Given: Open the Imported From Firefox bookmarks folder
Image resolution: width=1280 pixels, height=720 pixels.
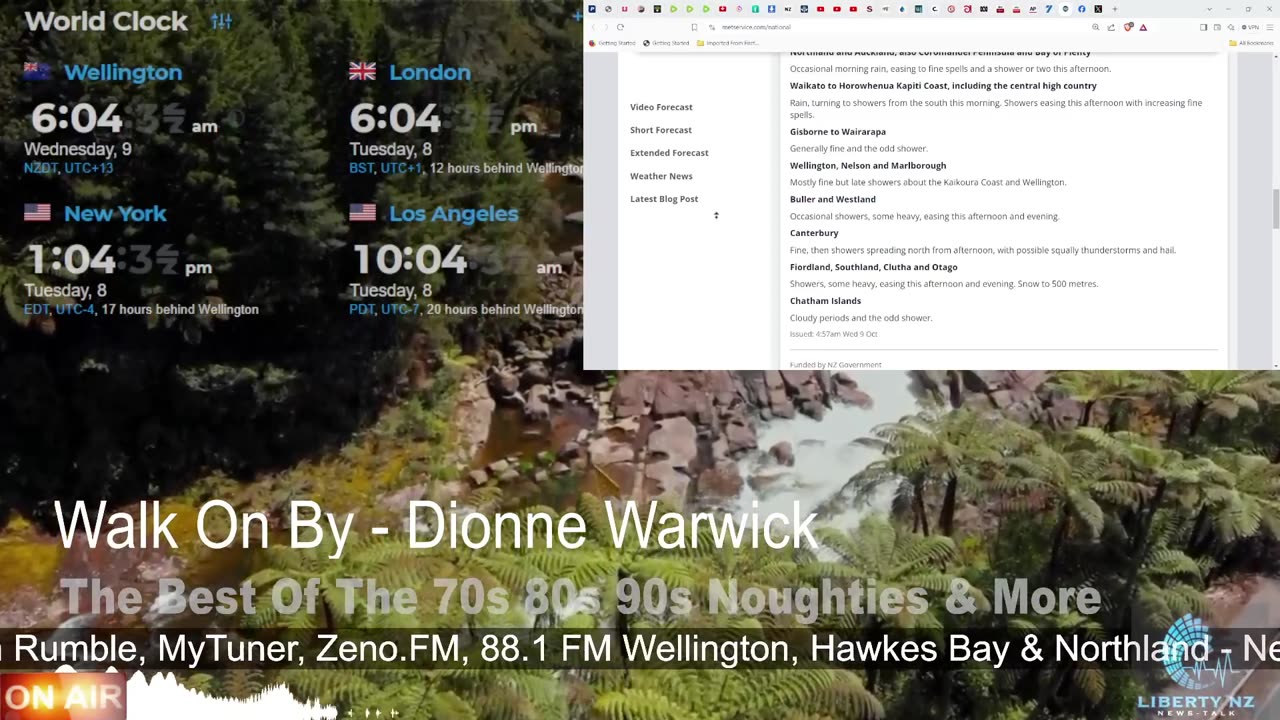Looking at the screenshot, I should click(728, 43).
